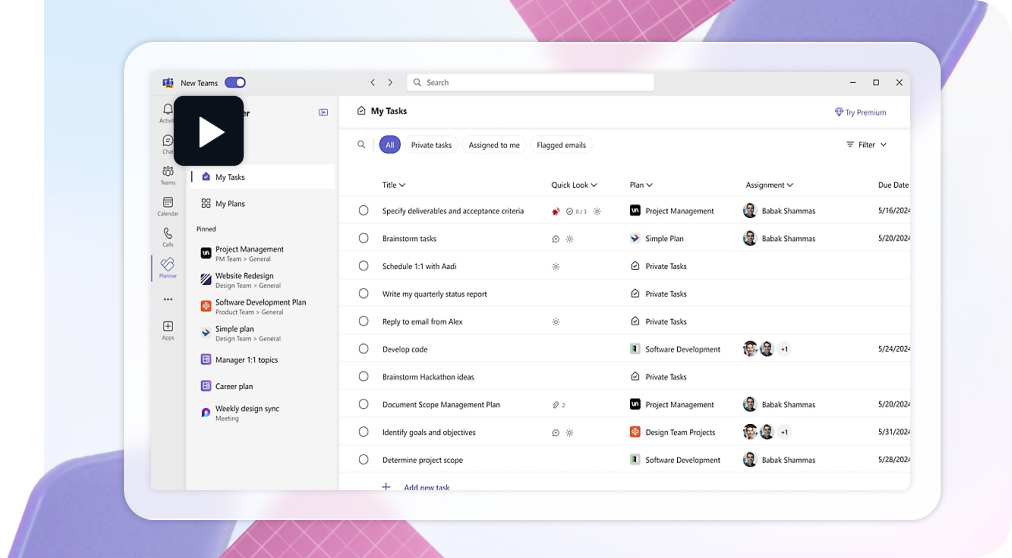Open Planner app in the sidebar

[x=168, y=268]
